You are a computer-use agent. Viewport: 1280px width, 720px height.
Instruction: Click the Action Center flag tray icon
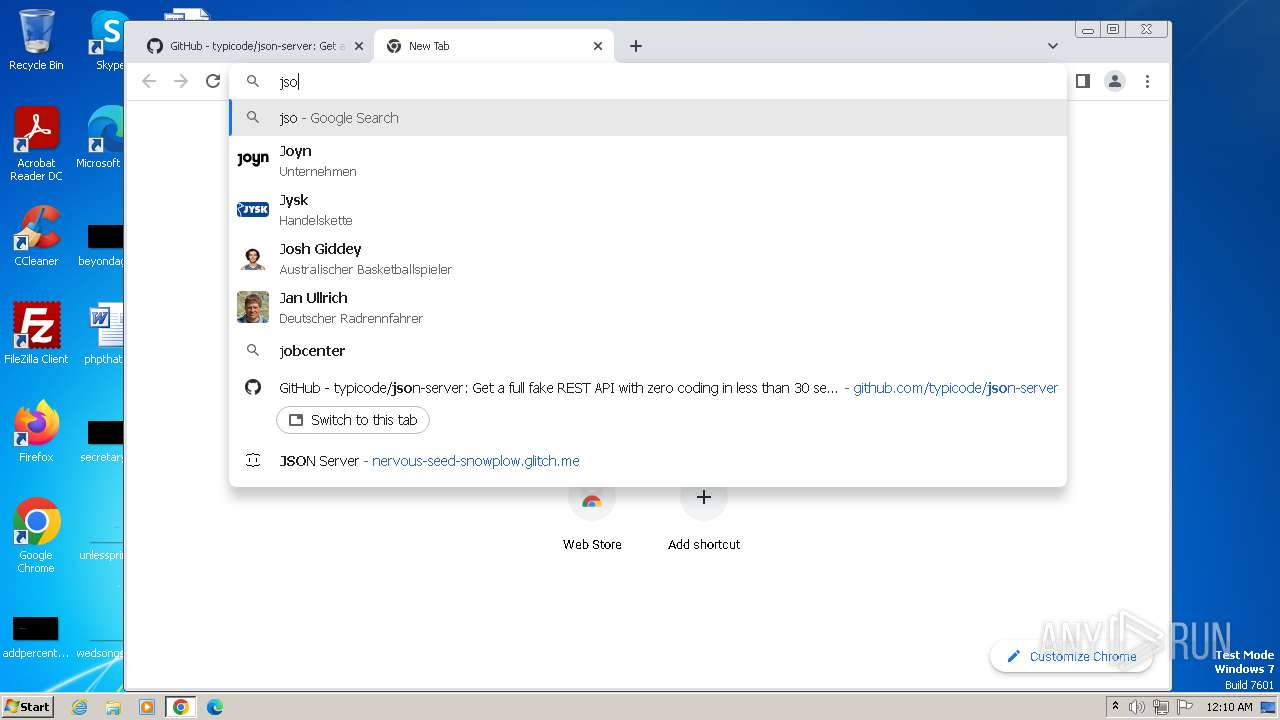click(1185, 707)
